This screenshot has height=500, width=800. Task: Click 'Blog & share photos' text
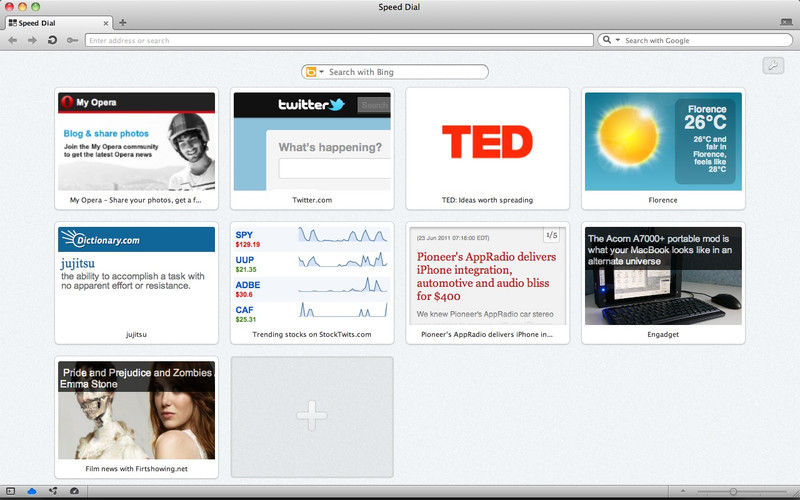tap(106, 134)
